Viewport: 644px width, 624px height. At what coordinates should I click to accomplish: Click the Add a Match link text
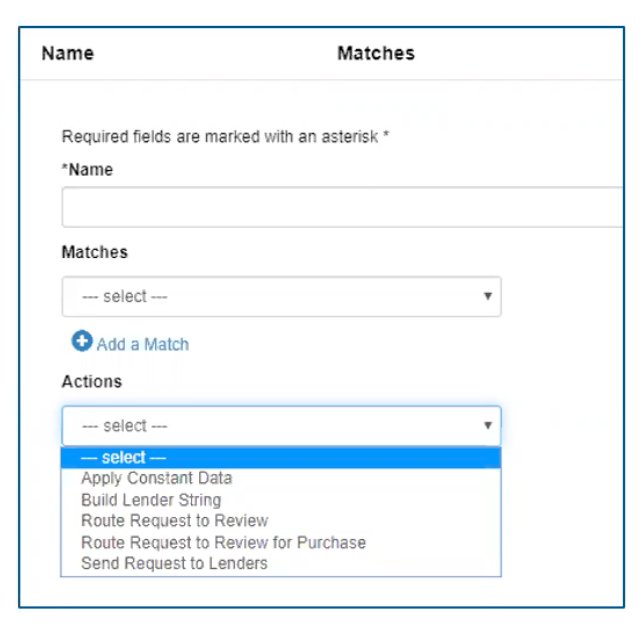point(143,344)
